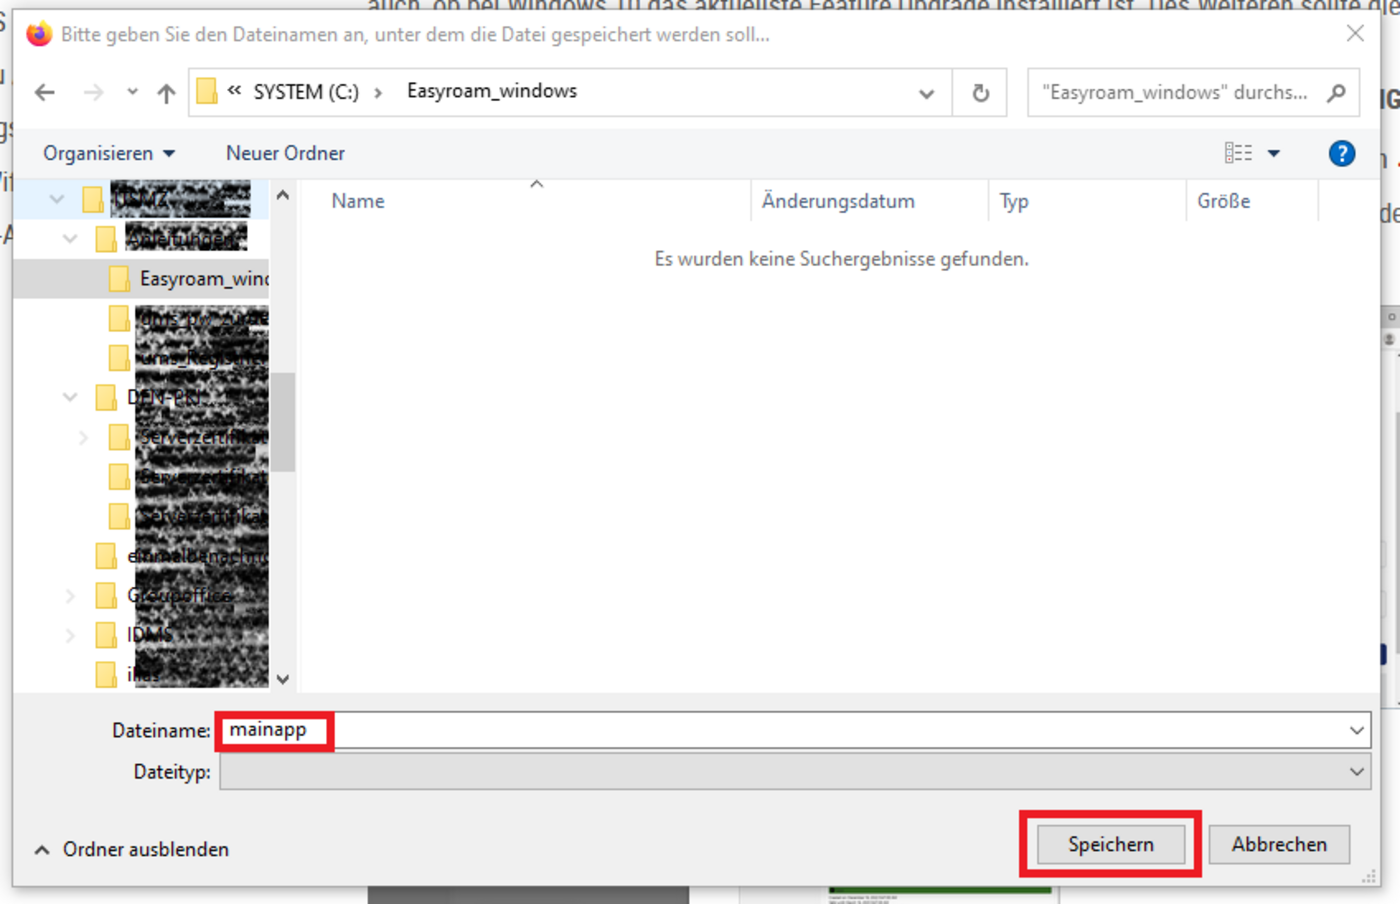Expand the IDMS folder in the tree
The height and width of the screenshot is (904, 1400).
click(x=70, y=635)
